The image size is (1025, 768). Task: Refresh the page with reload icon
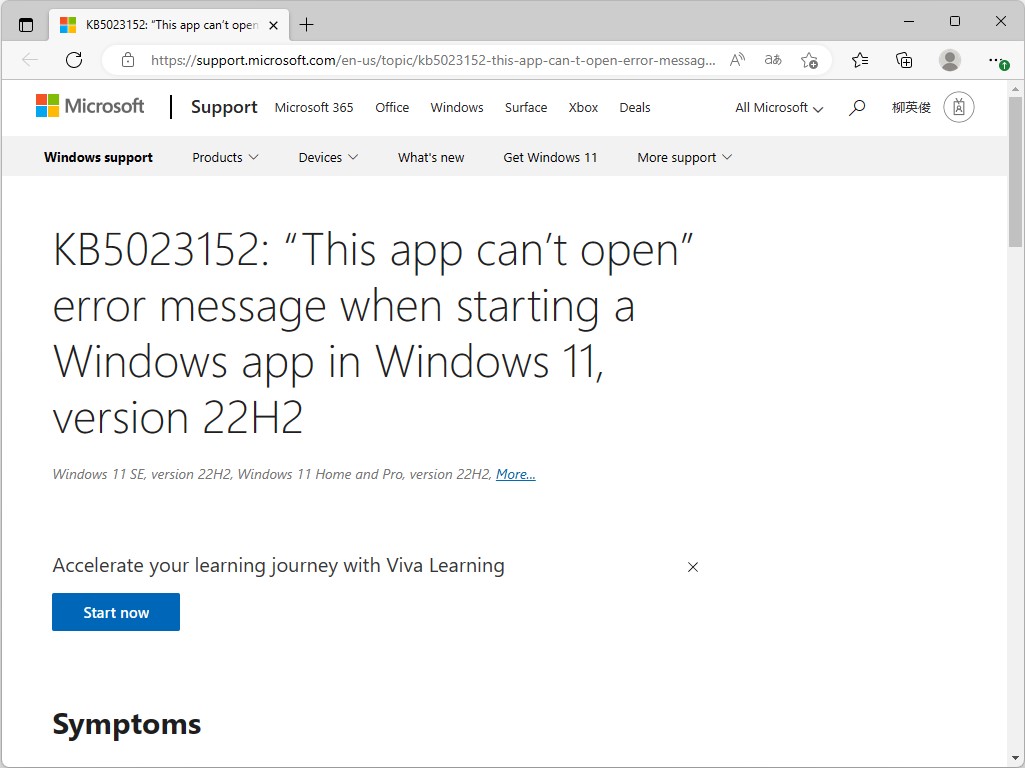pos(74,60)
